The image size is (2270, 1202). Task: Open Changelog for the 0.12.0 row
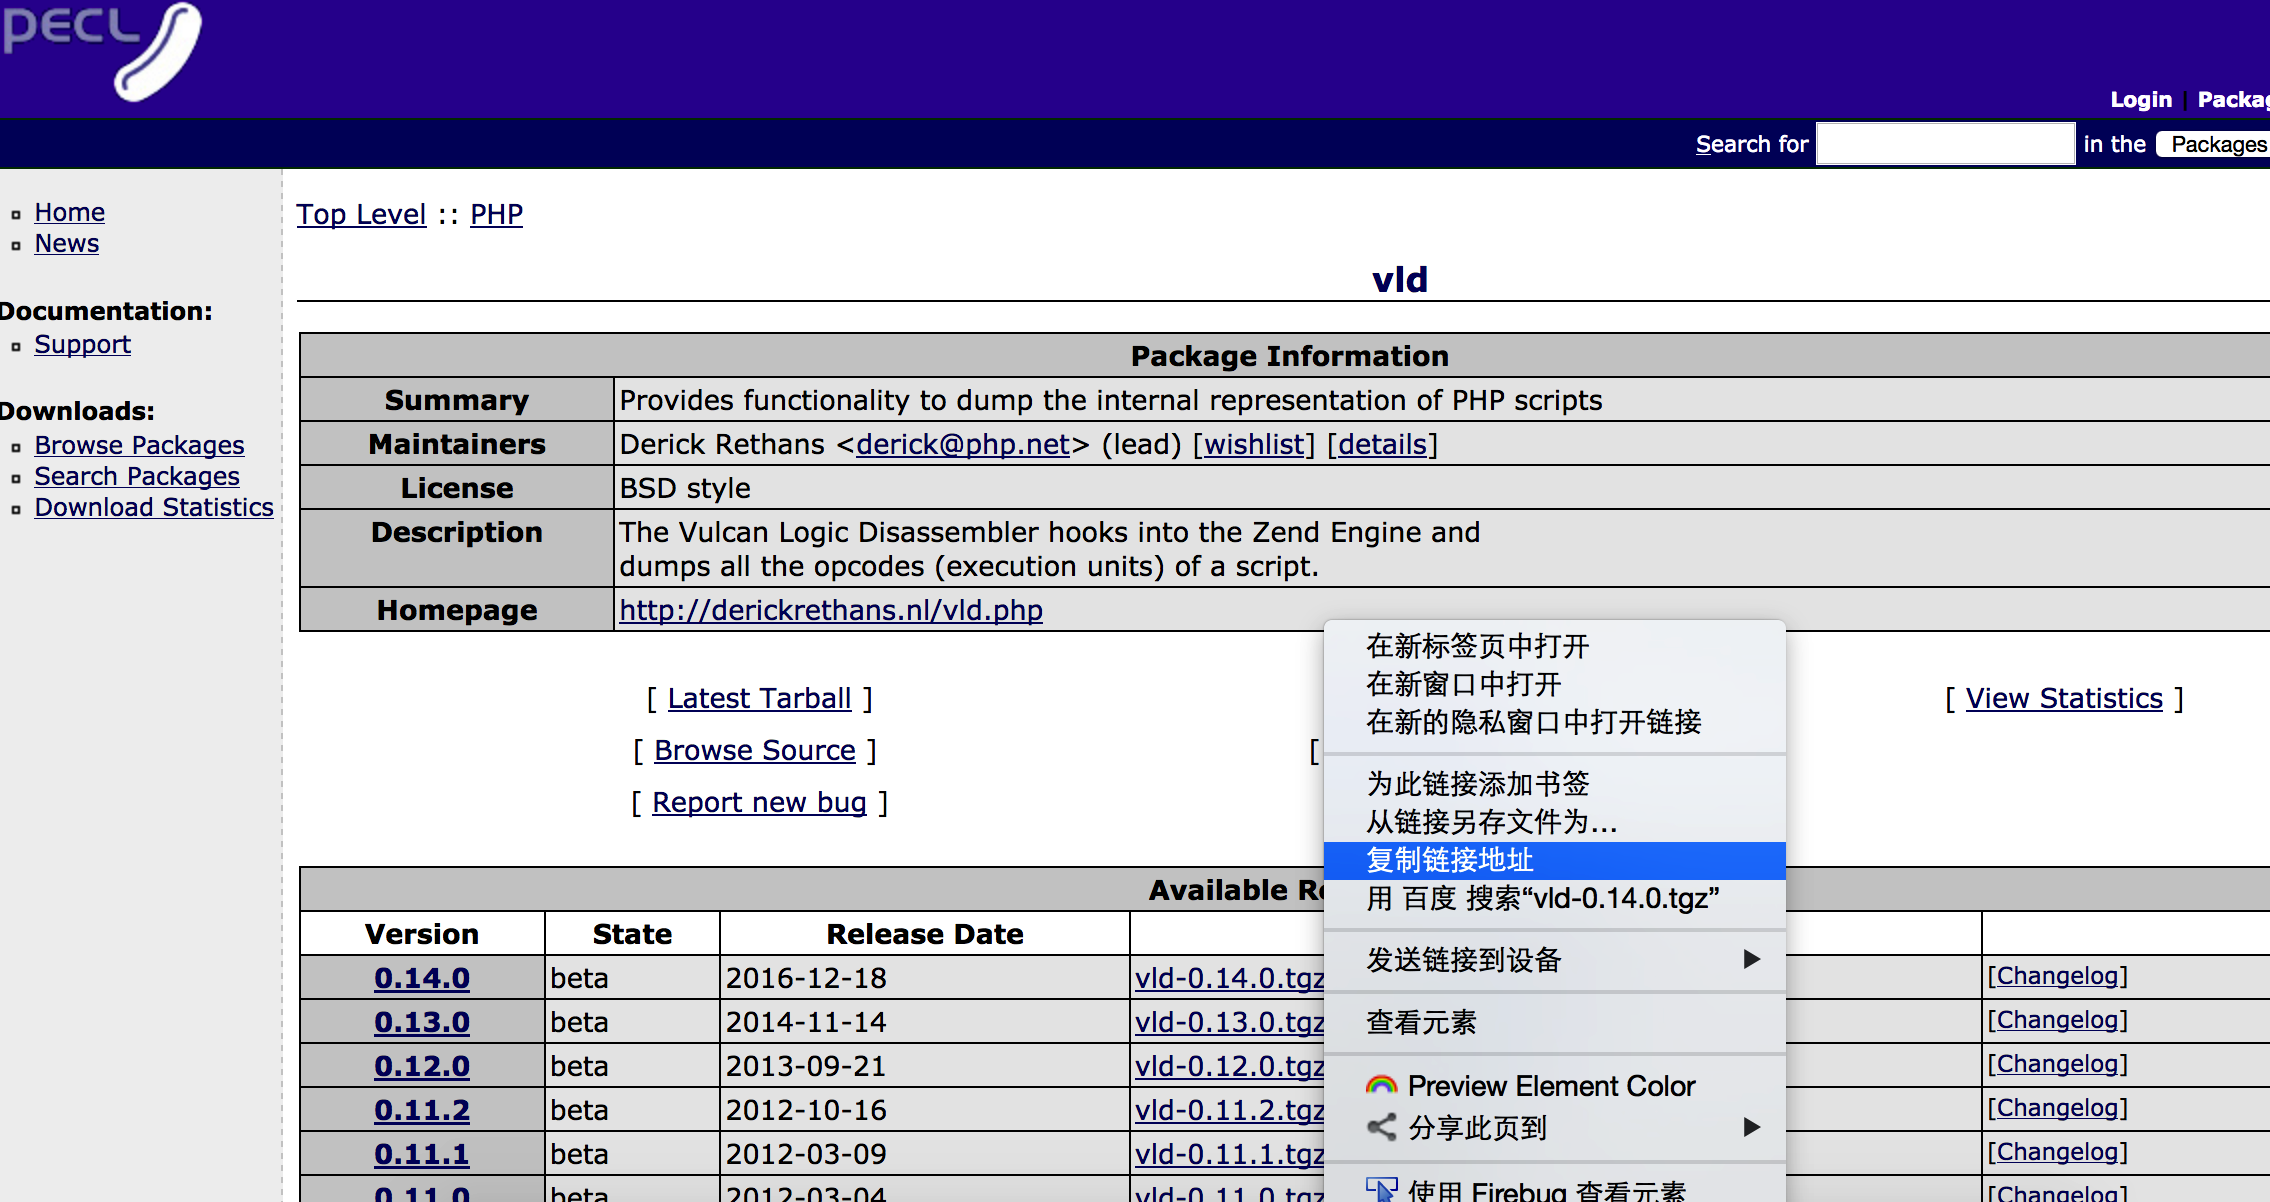click(x=2057, y=1064)
